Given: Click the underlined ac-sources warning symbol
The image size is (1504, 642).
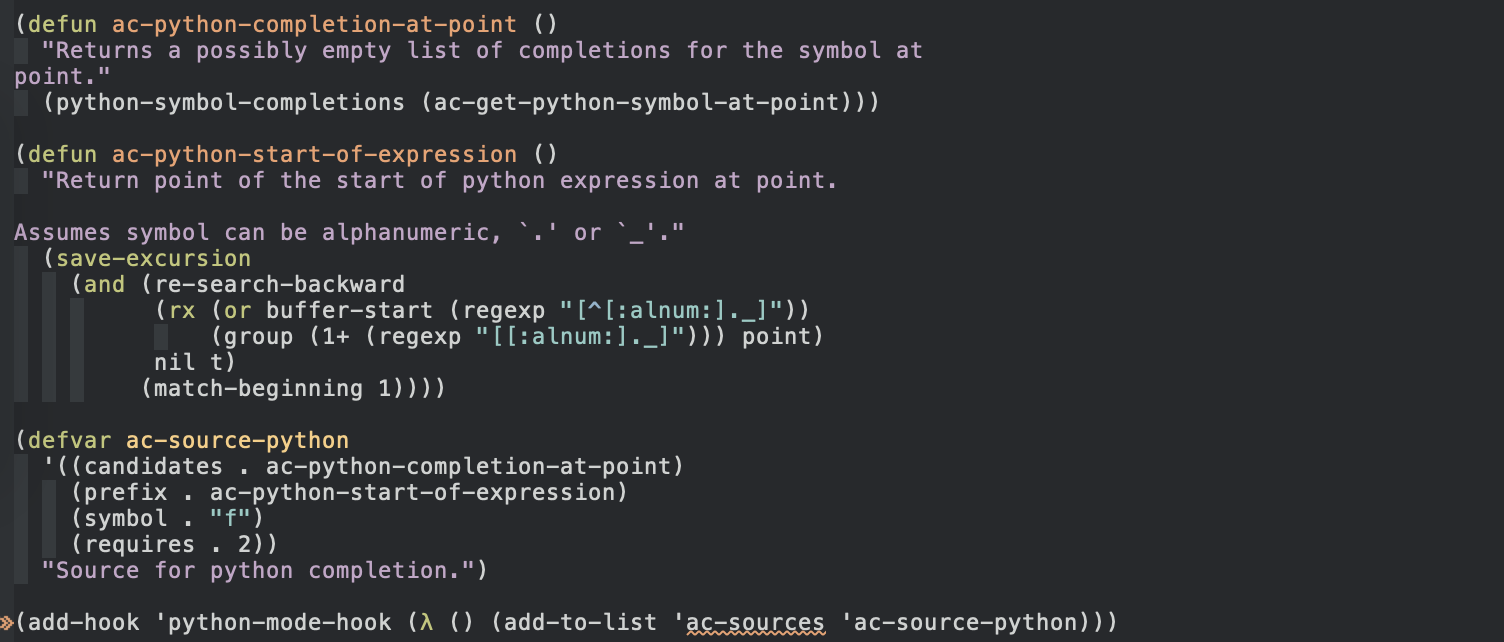Looking at the screenshot, I should coord(755,623).
